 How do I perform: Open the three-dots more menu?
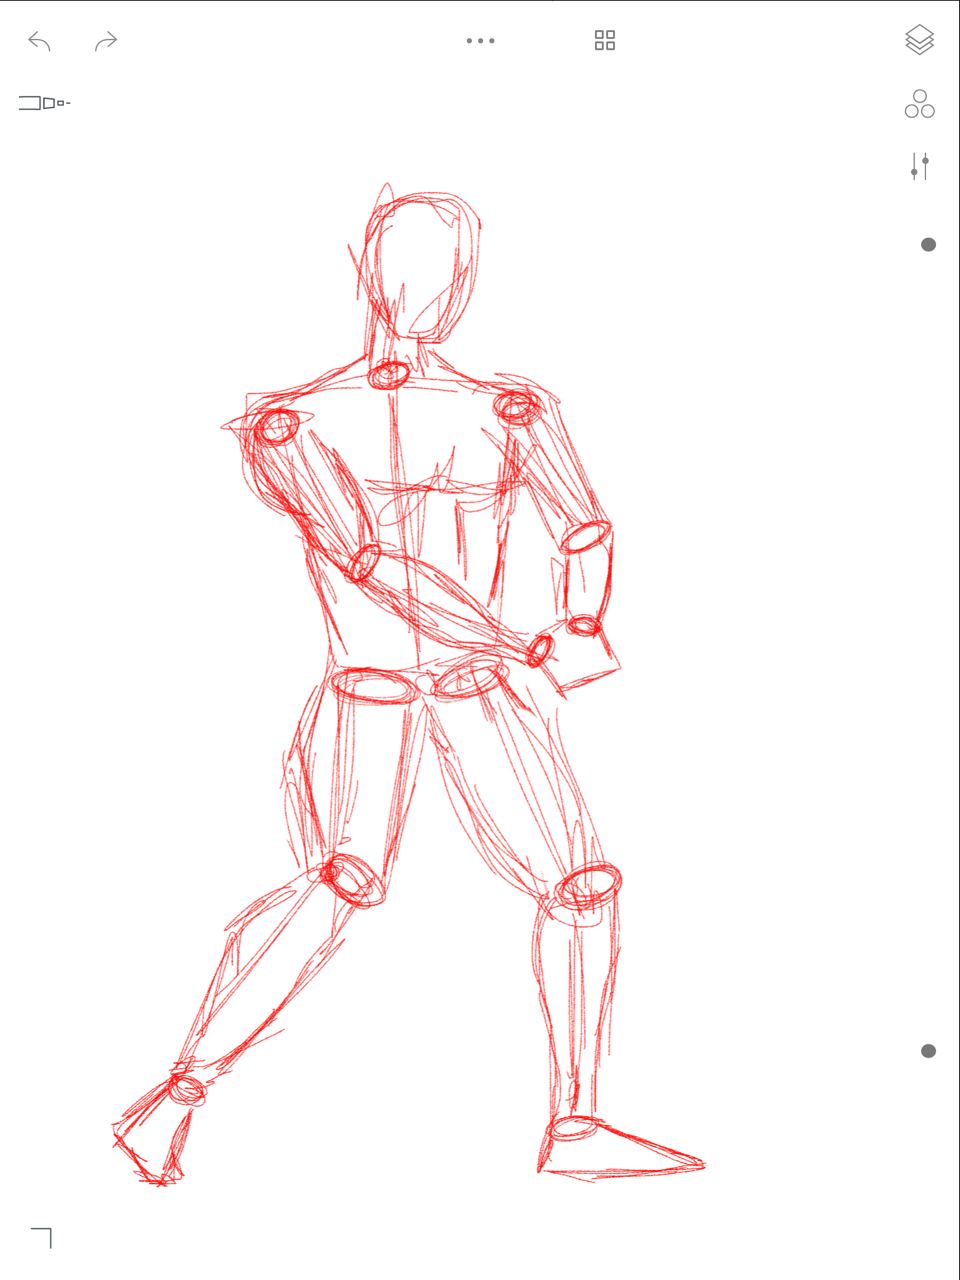point(480,41)
